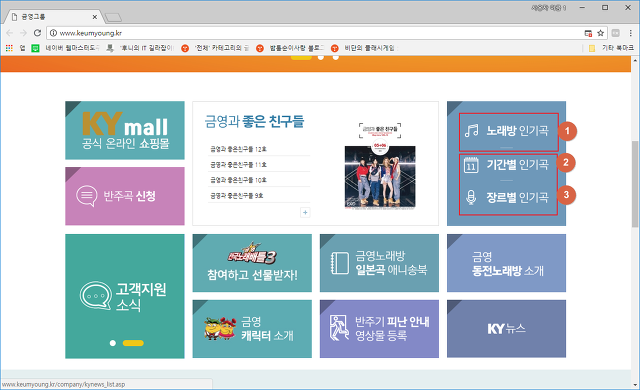Open 금영과 좋은친구들 12호 entry
The image size is (640, 390).
tap(238, 149)
